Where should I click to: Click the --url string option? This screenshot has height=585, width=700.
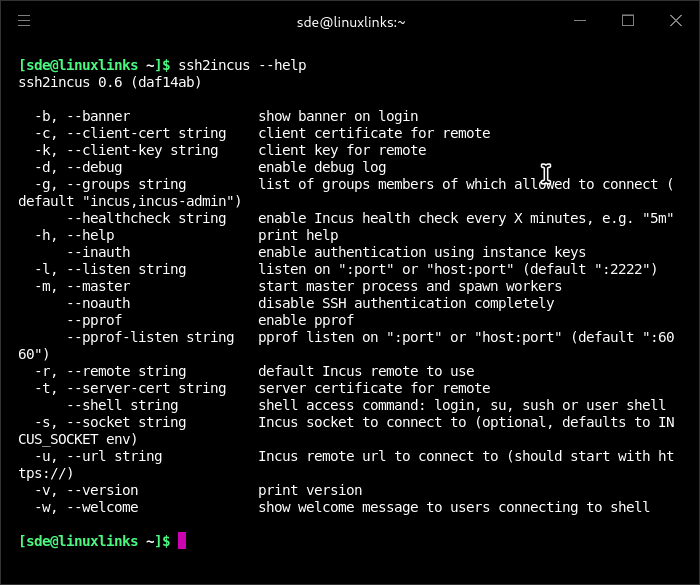114,456
